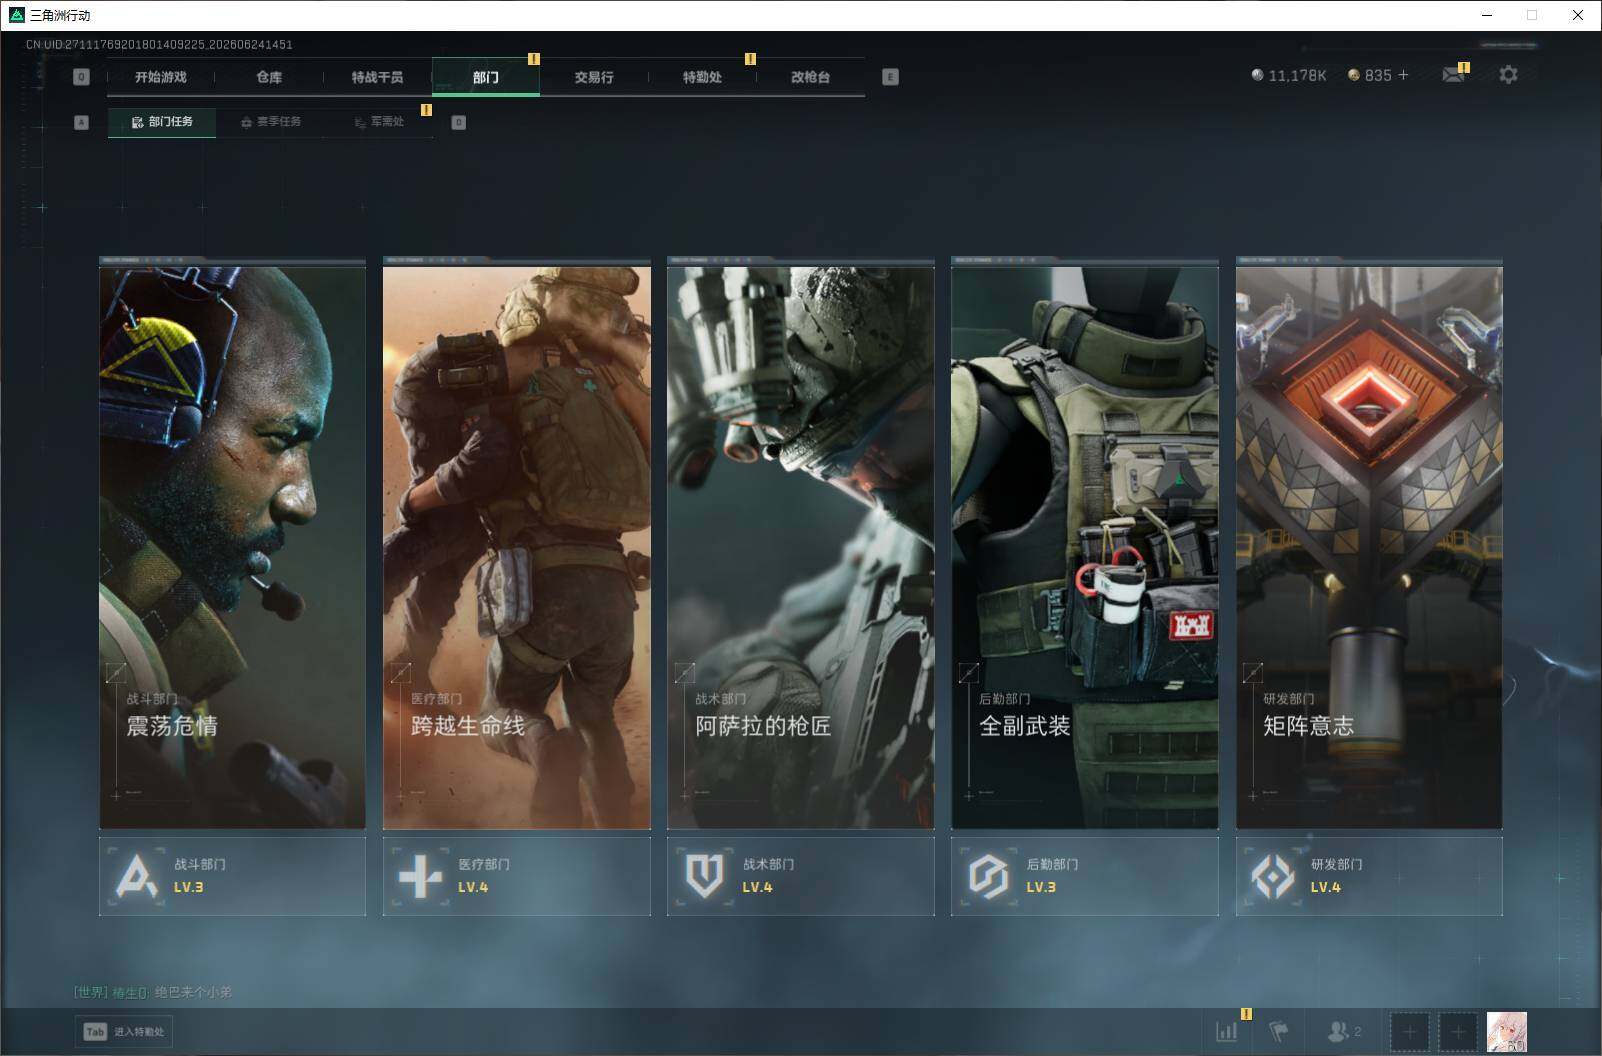Select the 部门任务 sub-tab
Screen dimensions: 1602x1056
click(x=162, y=122)
